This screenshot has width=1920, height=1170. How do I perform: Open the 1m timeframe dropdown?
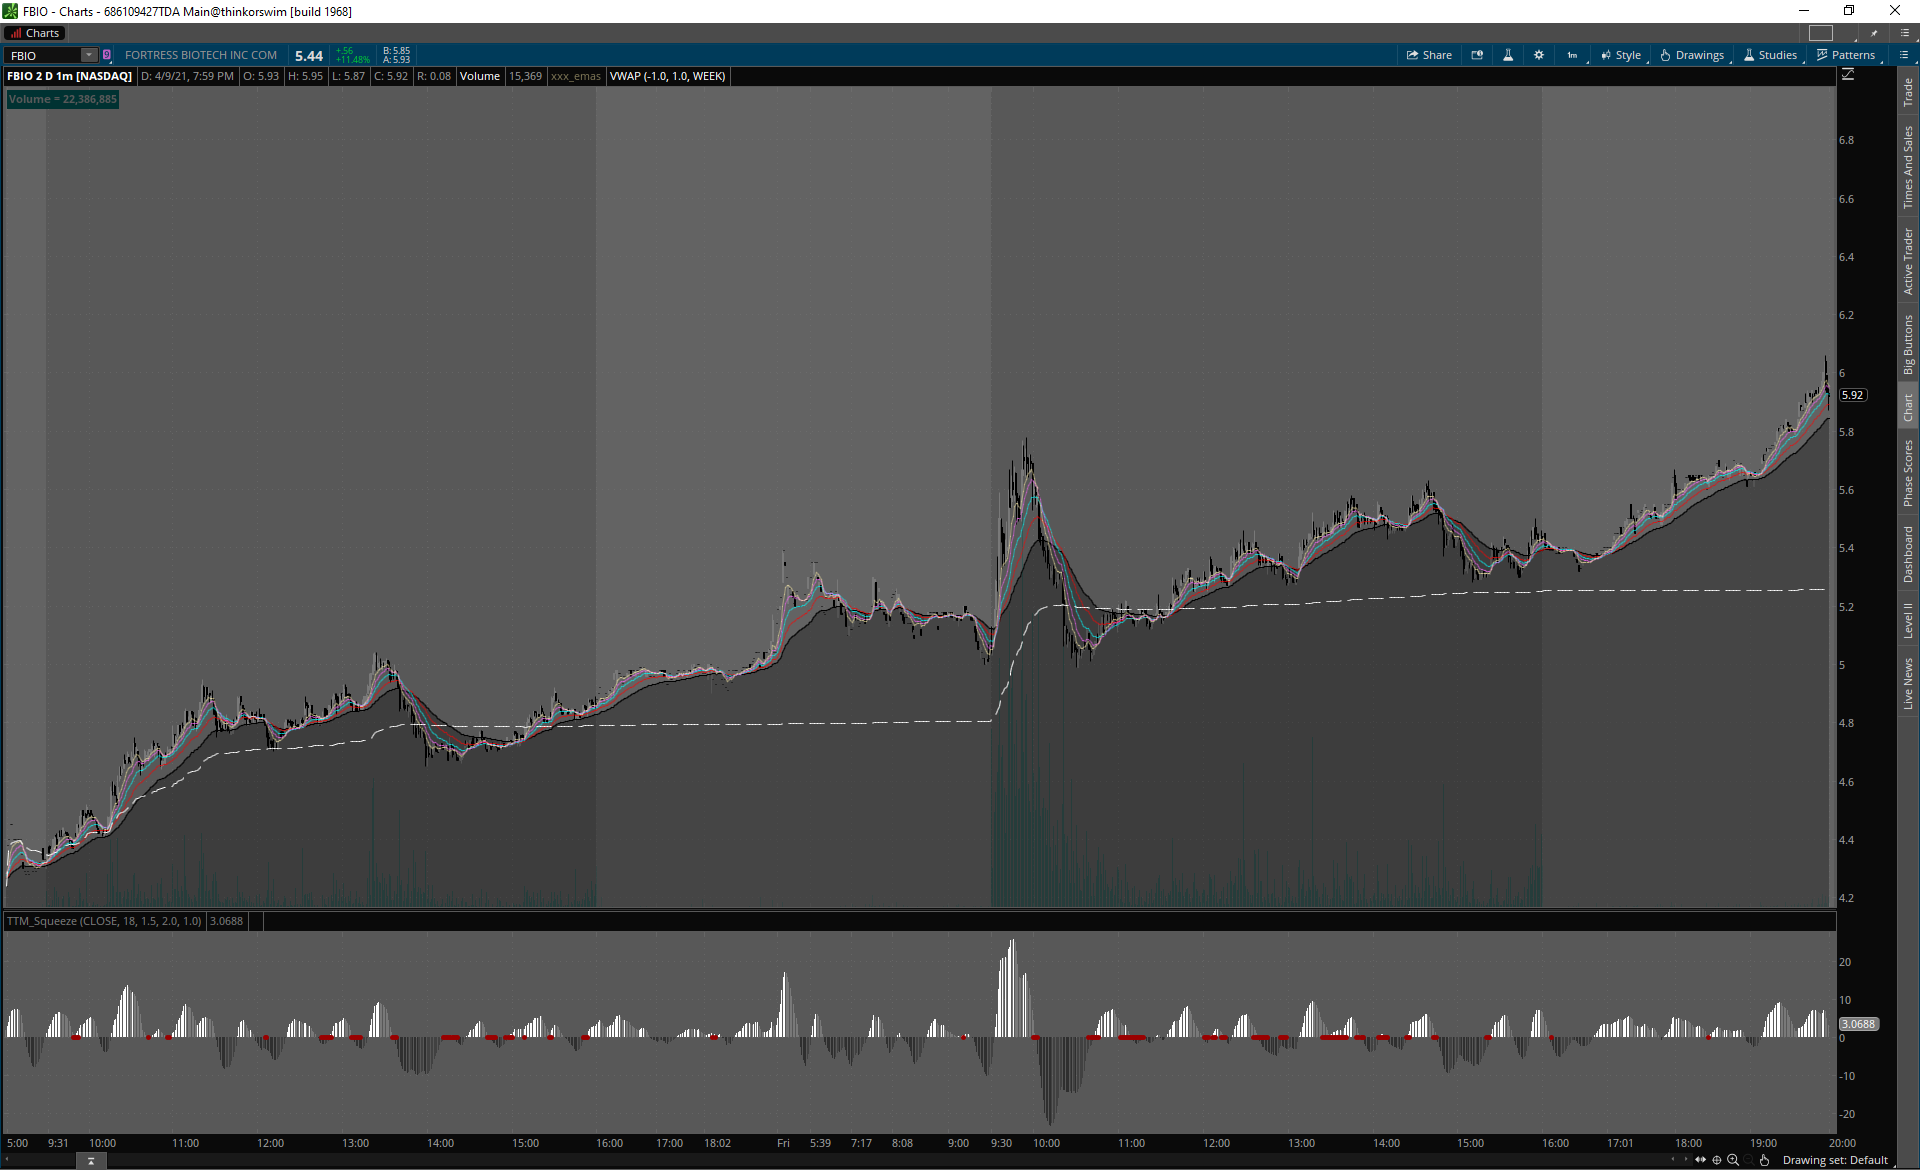1572,55
